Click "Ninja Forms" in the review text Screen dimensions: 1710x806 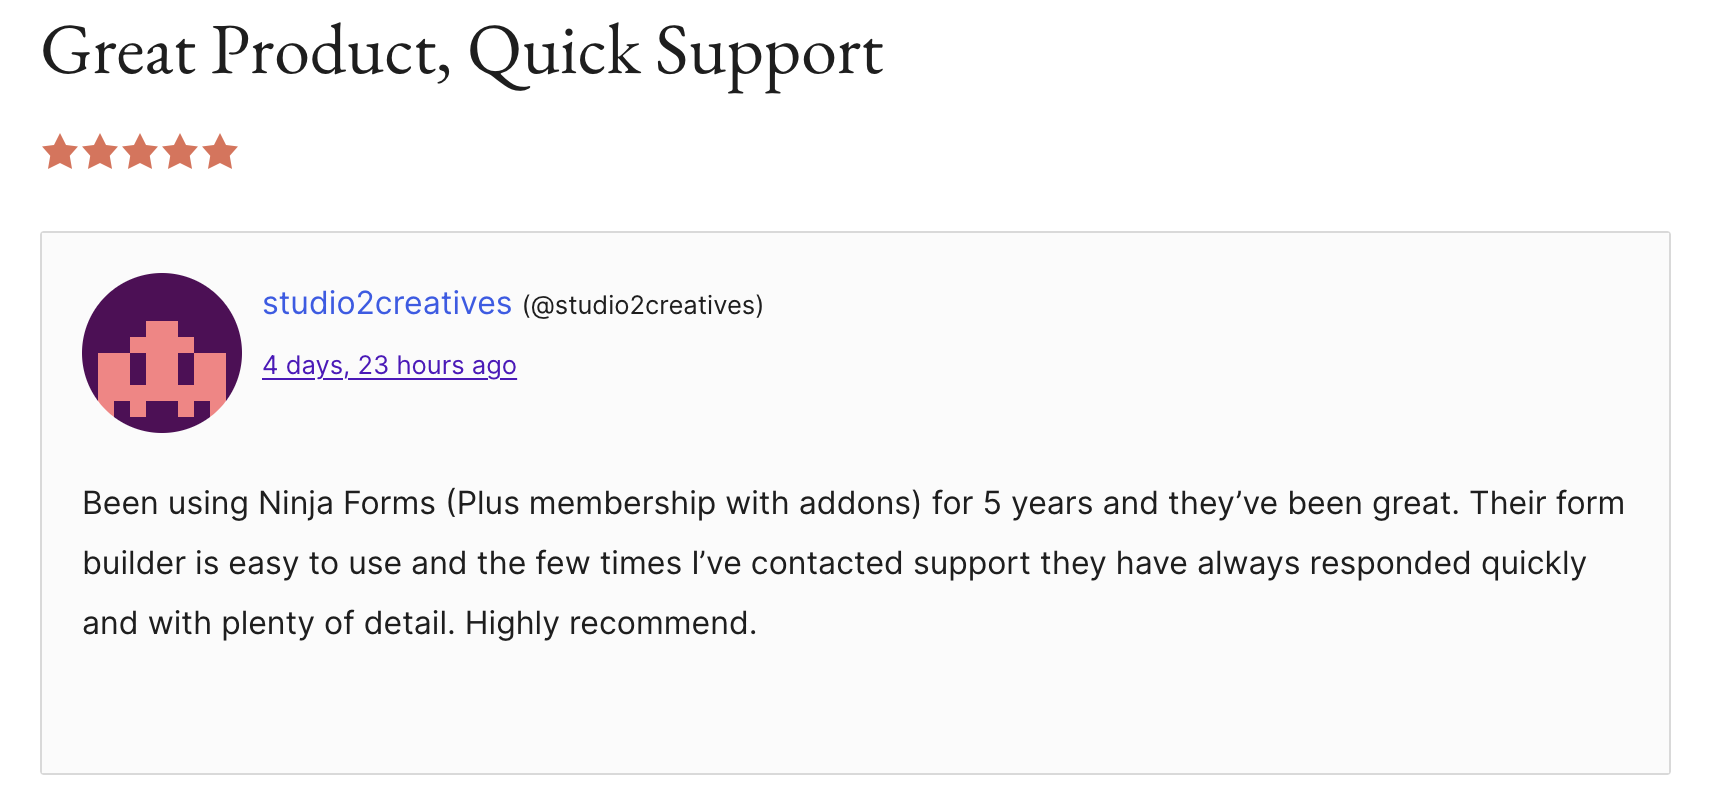(x=347, y=503)
